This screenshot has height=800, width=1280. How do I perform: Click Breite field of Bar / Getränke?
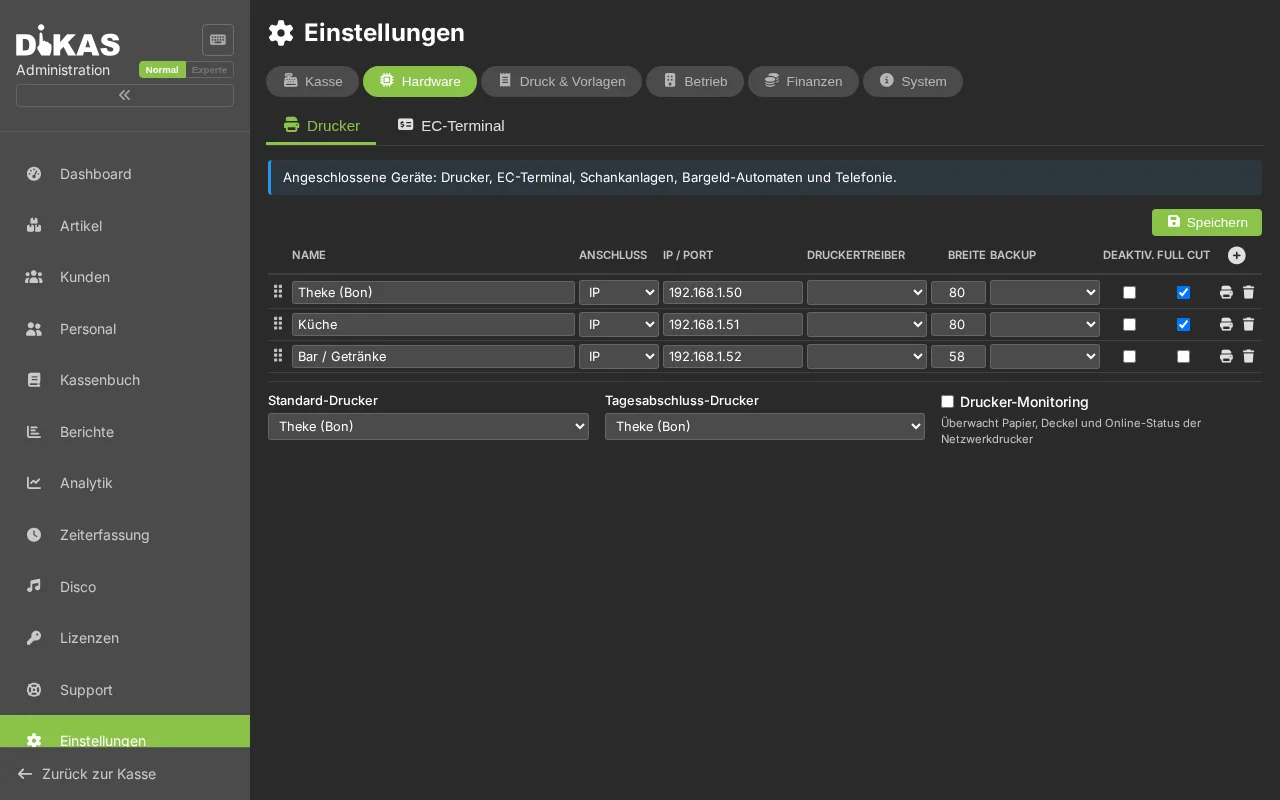[958, 356]
